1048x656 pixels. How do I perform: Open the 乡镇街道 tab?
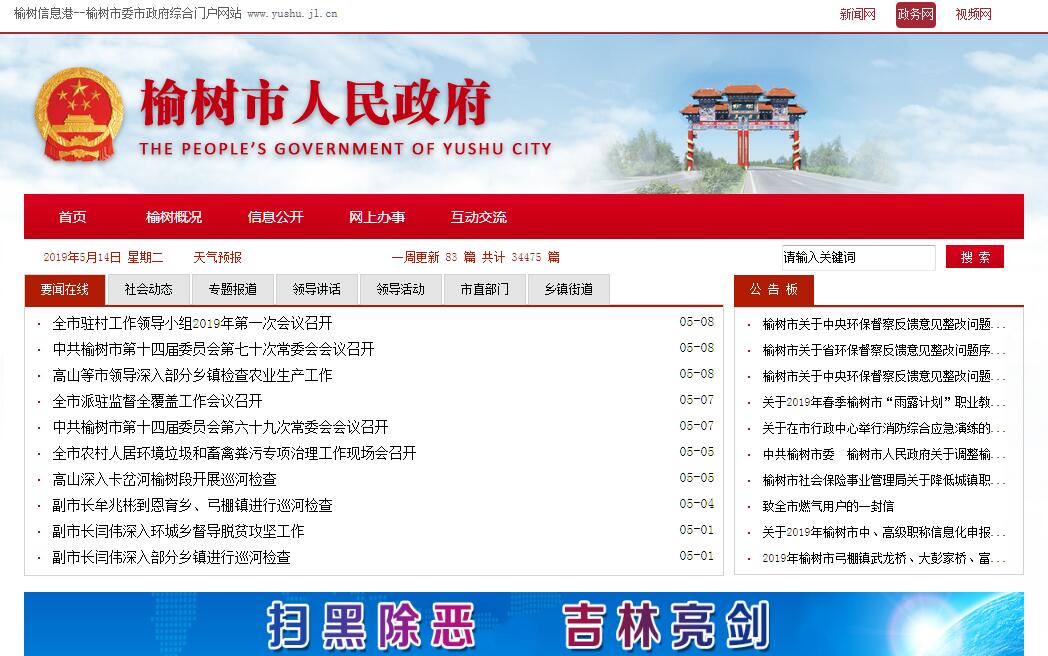(x=569, y=289)
